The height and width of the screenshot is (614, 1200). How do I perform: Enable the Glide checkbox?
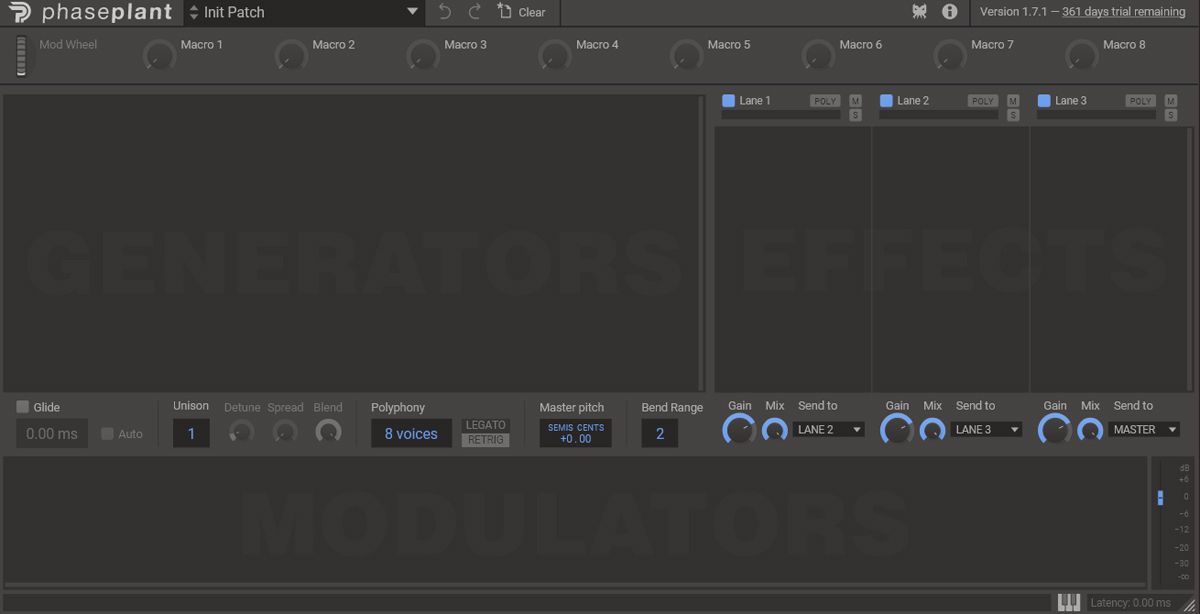pos(22,407)
